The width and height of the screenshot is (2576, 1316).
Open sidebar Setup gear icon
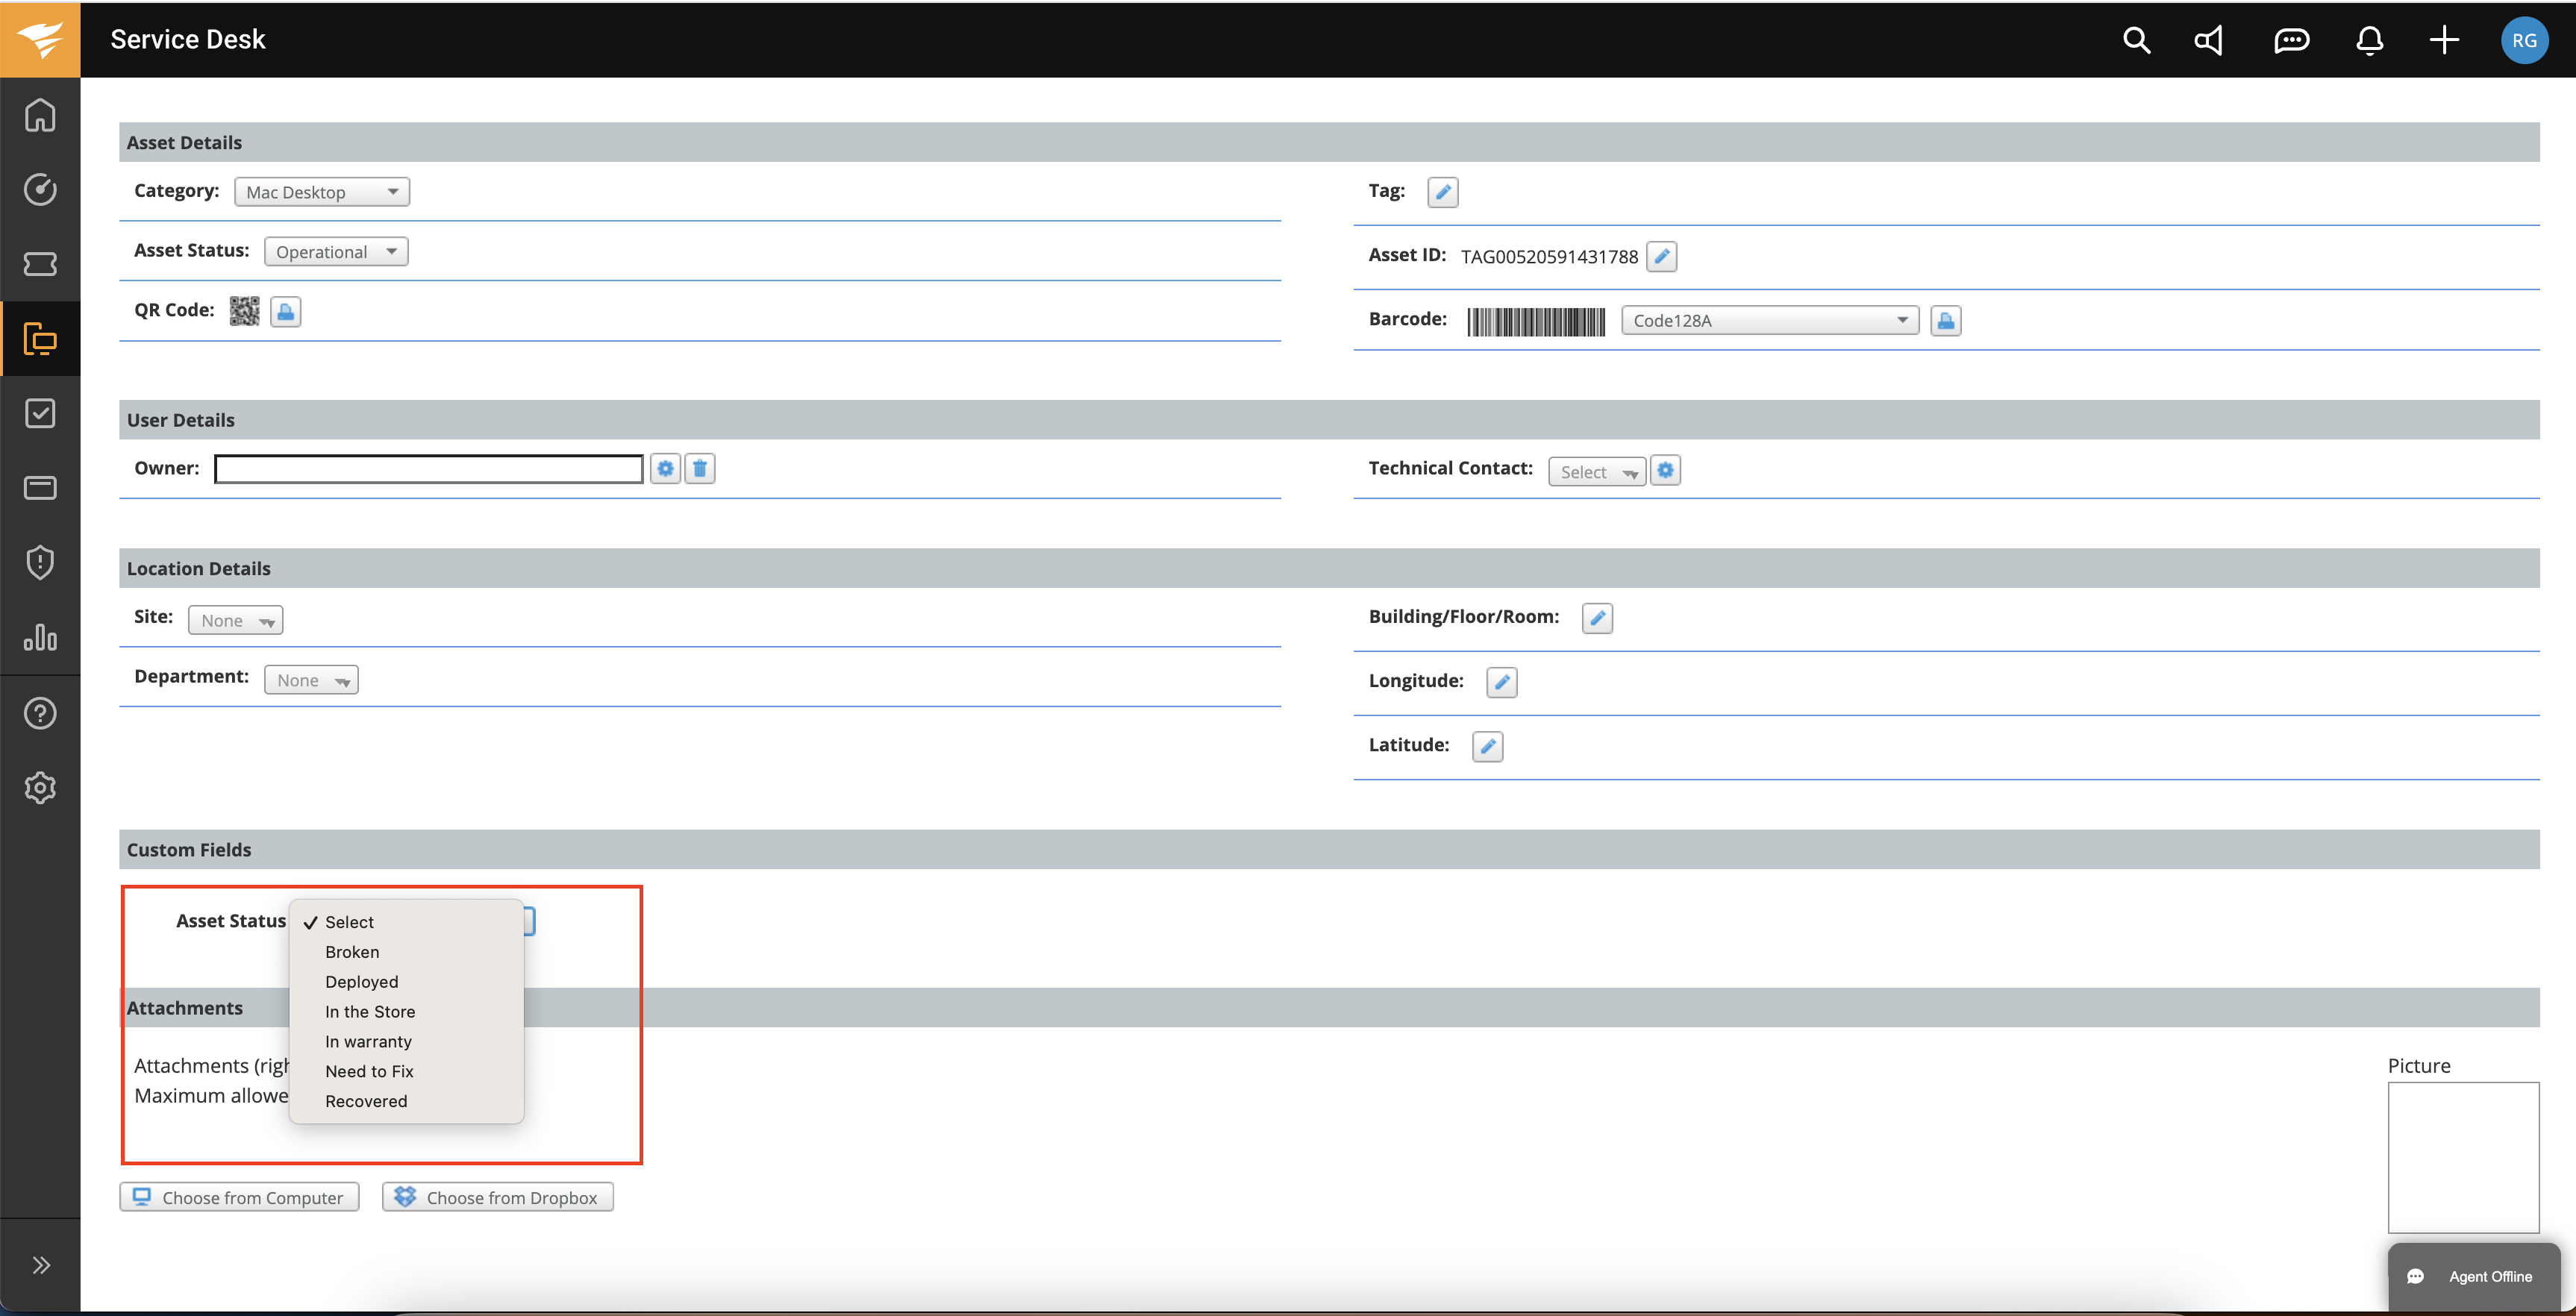click(40, 788)
